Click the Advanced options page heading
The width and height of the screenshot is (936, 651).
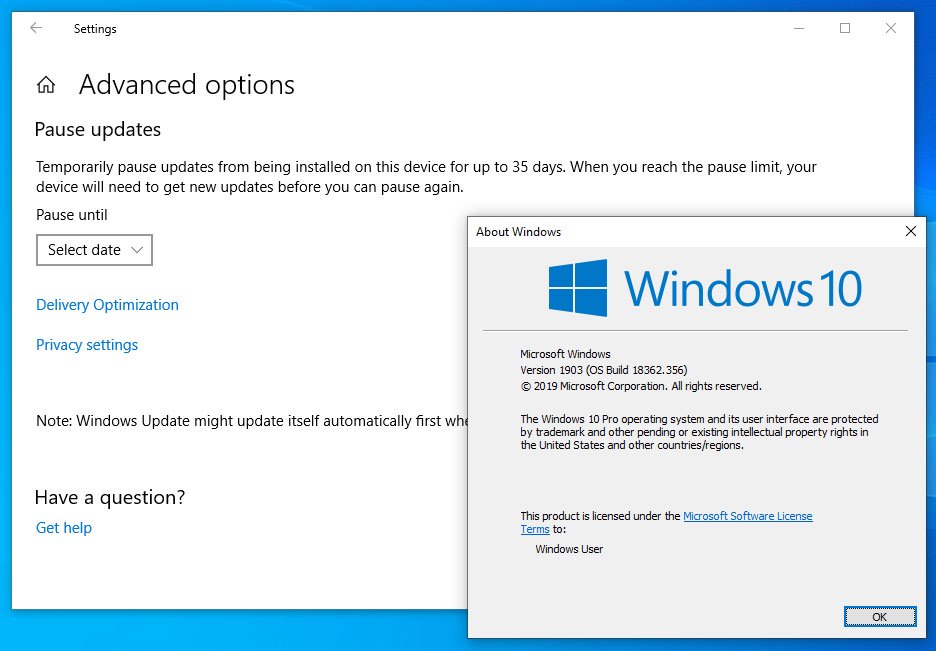point(187,85)
